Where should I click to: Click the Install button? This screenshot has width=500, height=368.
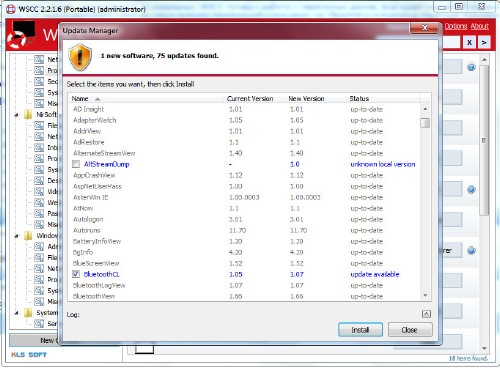point(360,330)
